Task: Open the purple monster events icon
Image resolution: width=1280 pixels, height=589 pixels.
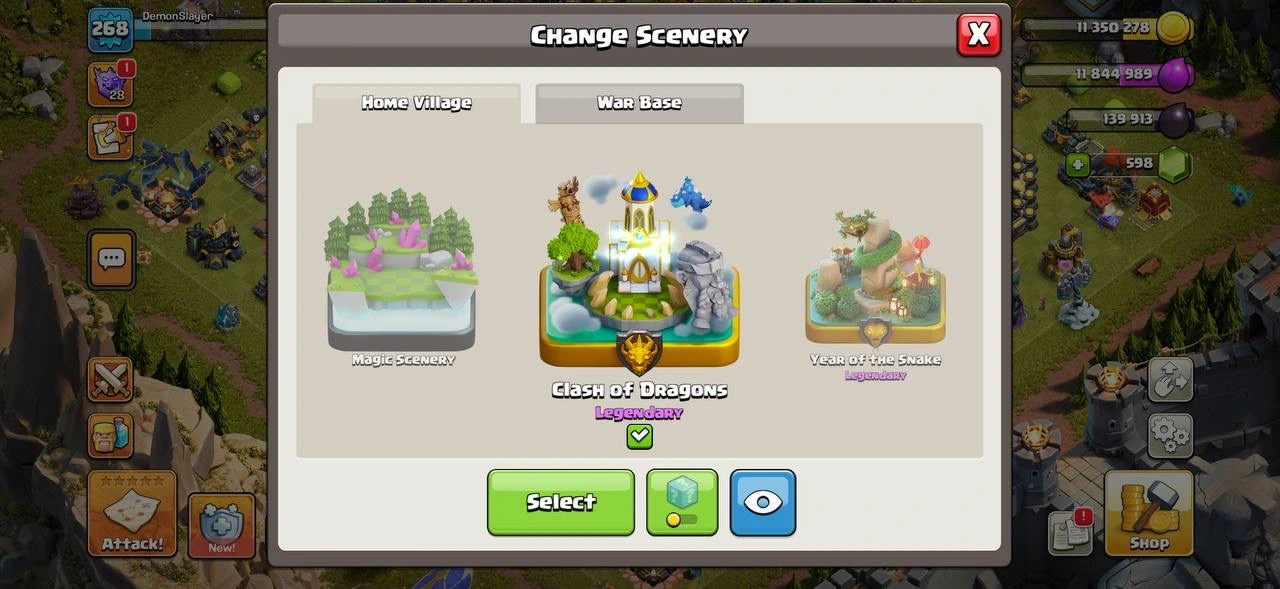Action: pos(110,83)
